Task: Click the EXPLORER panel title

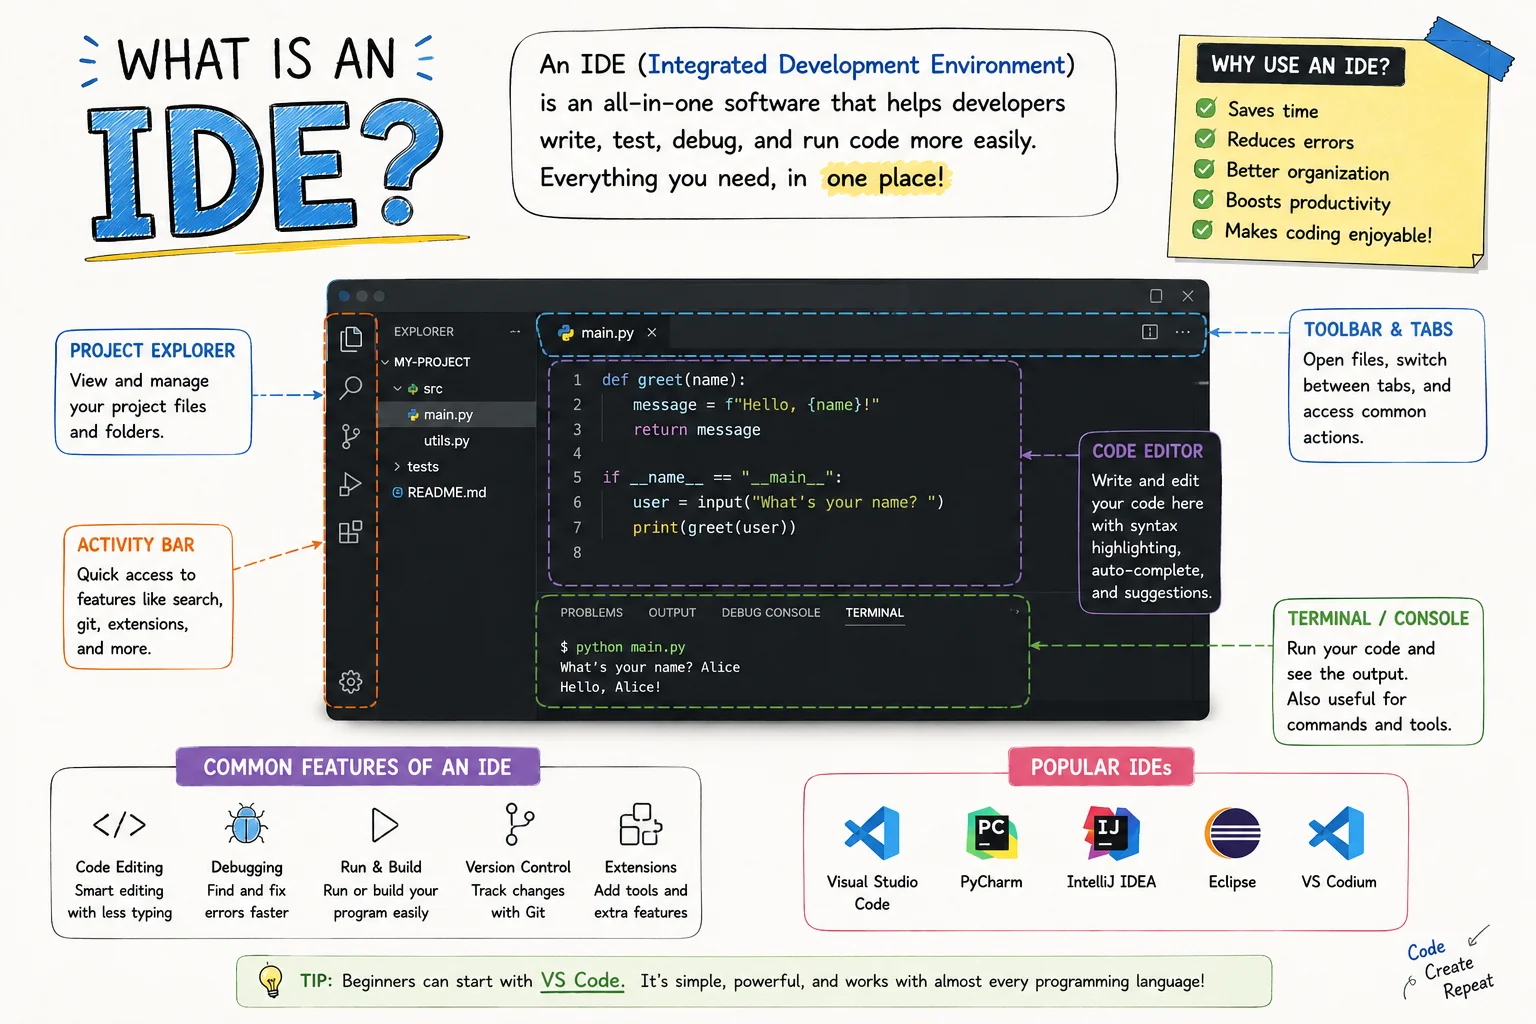Action: (424, 332)
